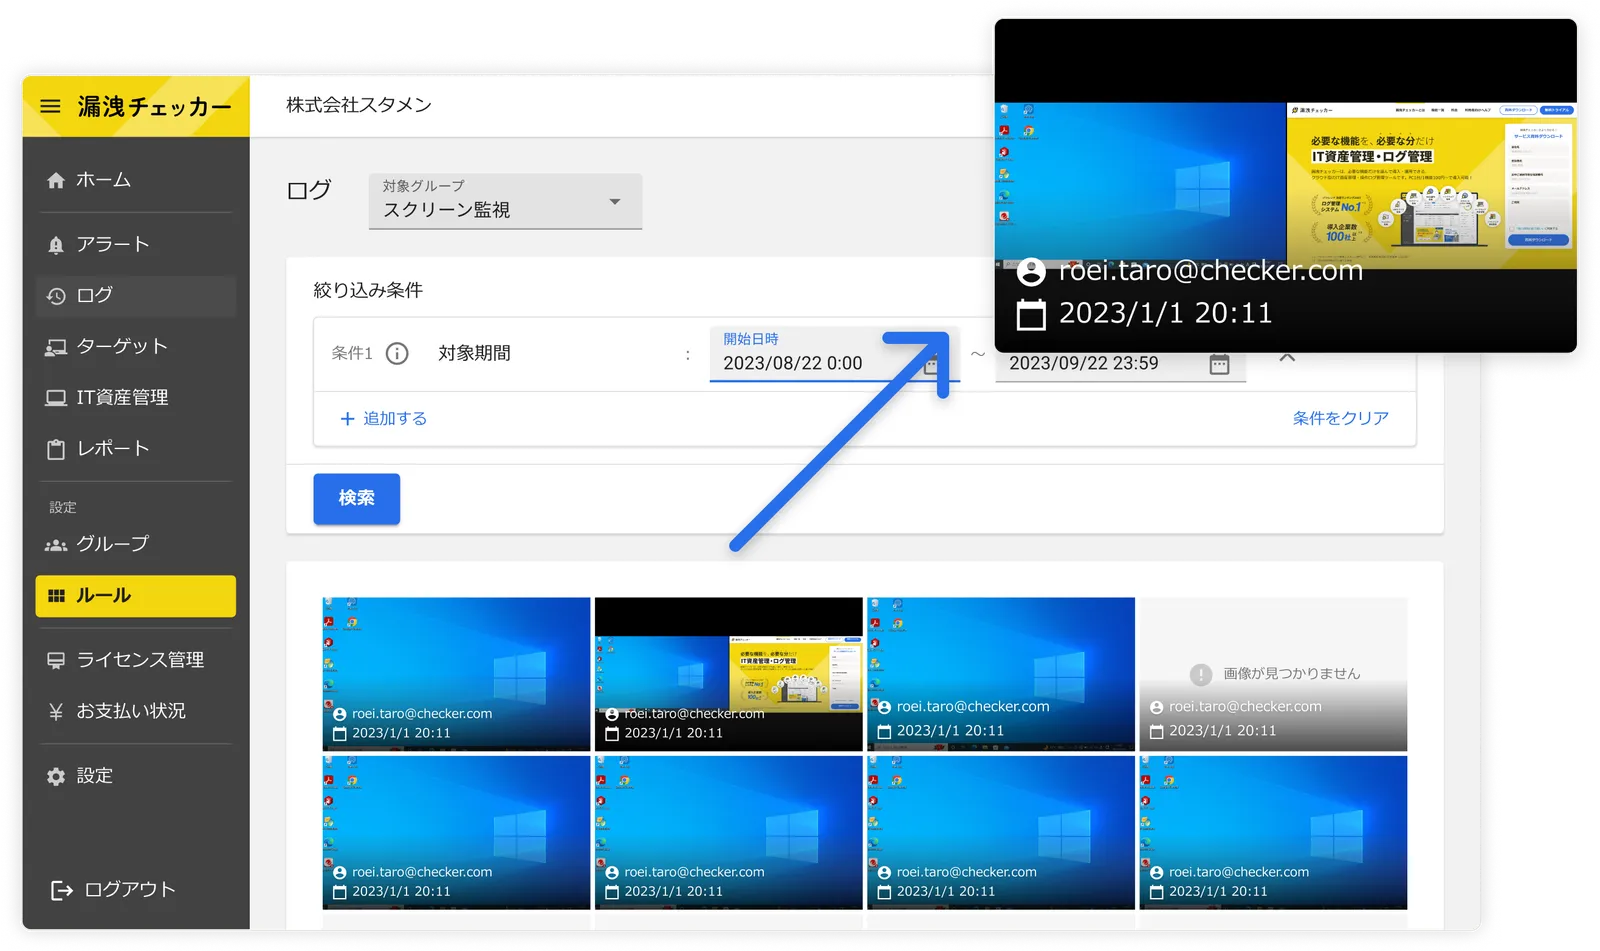Click the 漏洩チェッカー logo title
The width and height of the screenshot is (1600, 951).
(154, 106)
